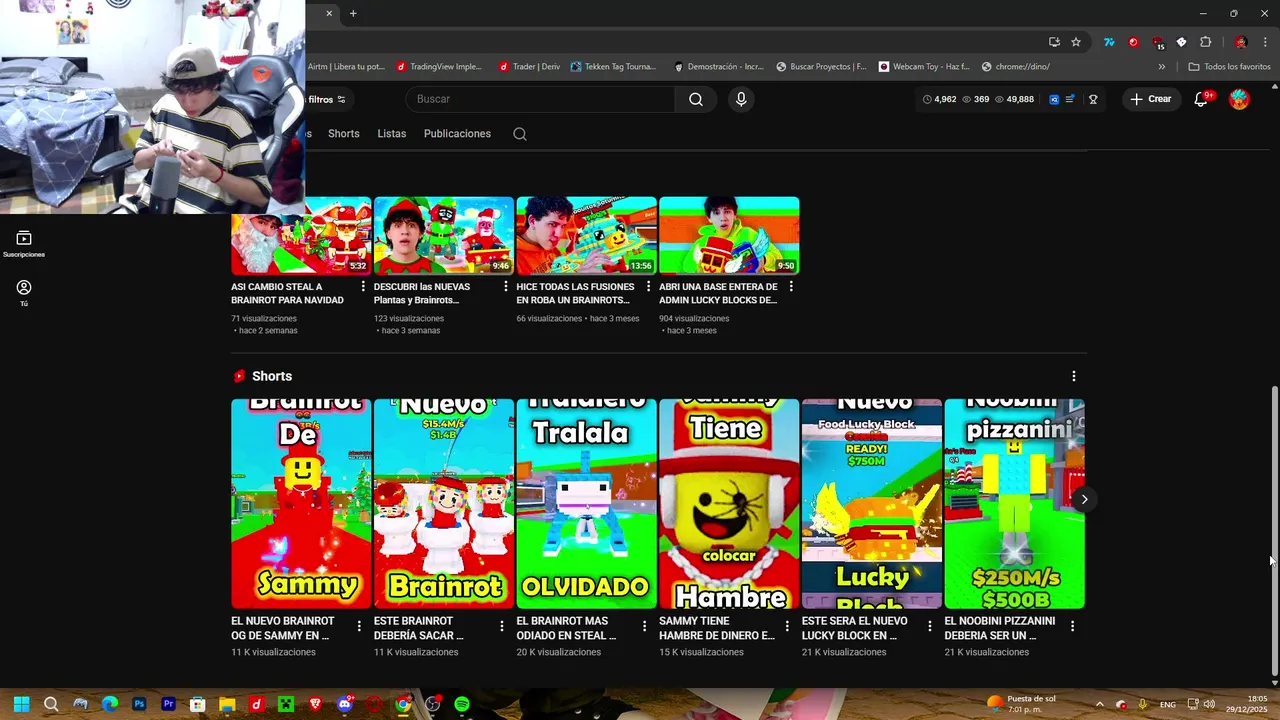Click the YouTube search magnifier button
This screenshot has height=720, width=1280.
click(696, 99)
